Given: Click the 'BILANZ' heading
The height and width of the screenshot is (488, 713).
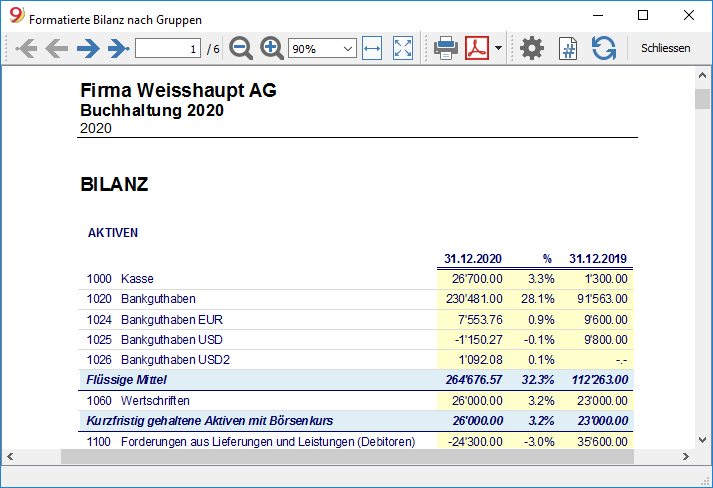Looking at the screenshot, I should click(114, 184).
